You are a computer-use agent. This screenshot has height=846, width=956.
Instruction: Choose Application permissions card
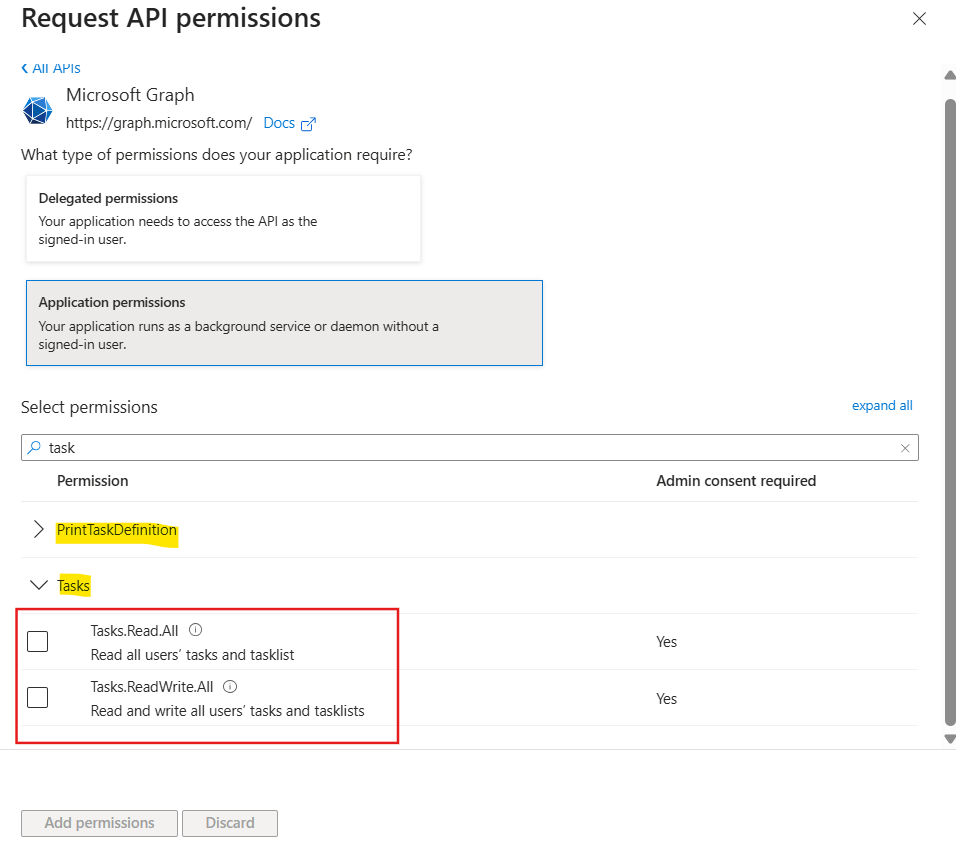click(x=284, y=323)
